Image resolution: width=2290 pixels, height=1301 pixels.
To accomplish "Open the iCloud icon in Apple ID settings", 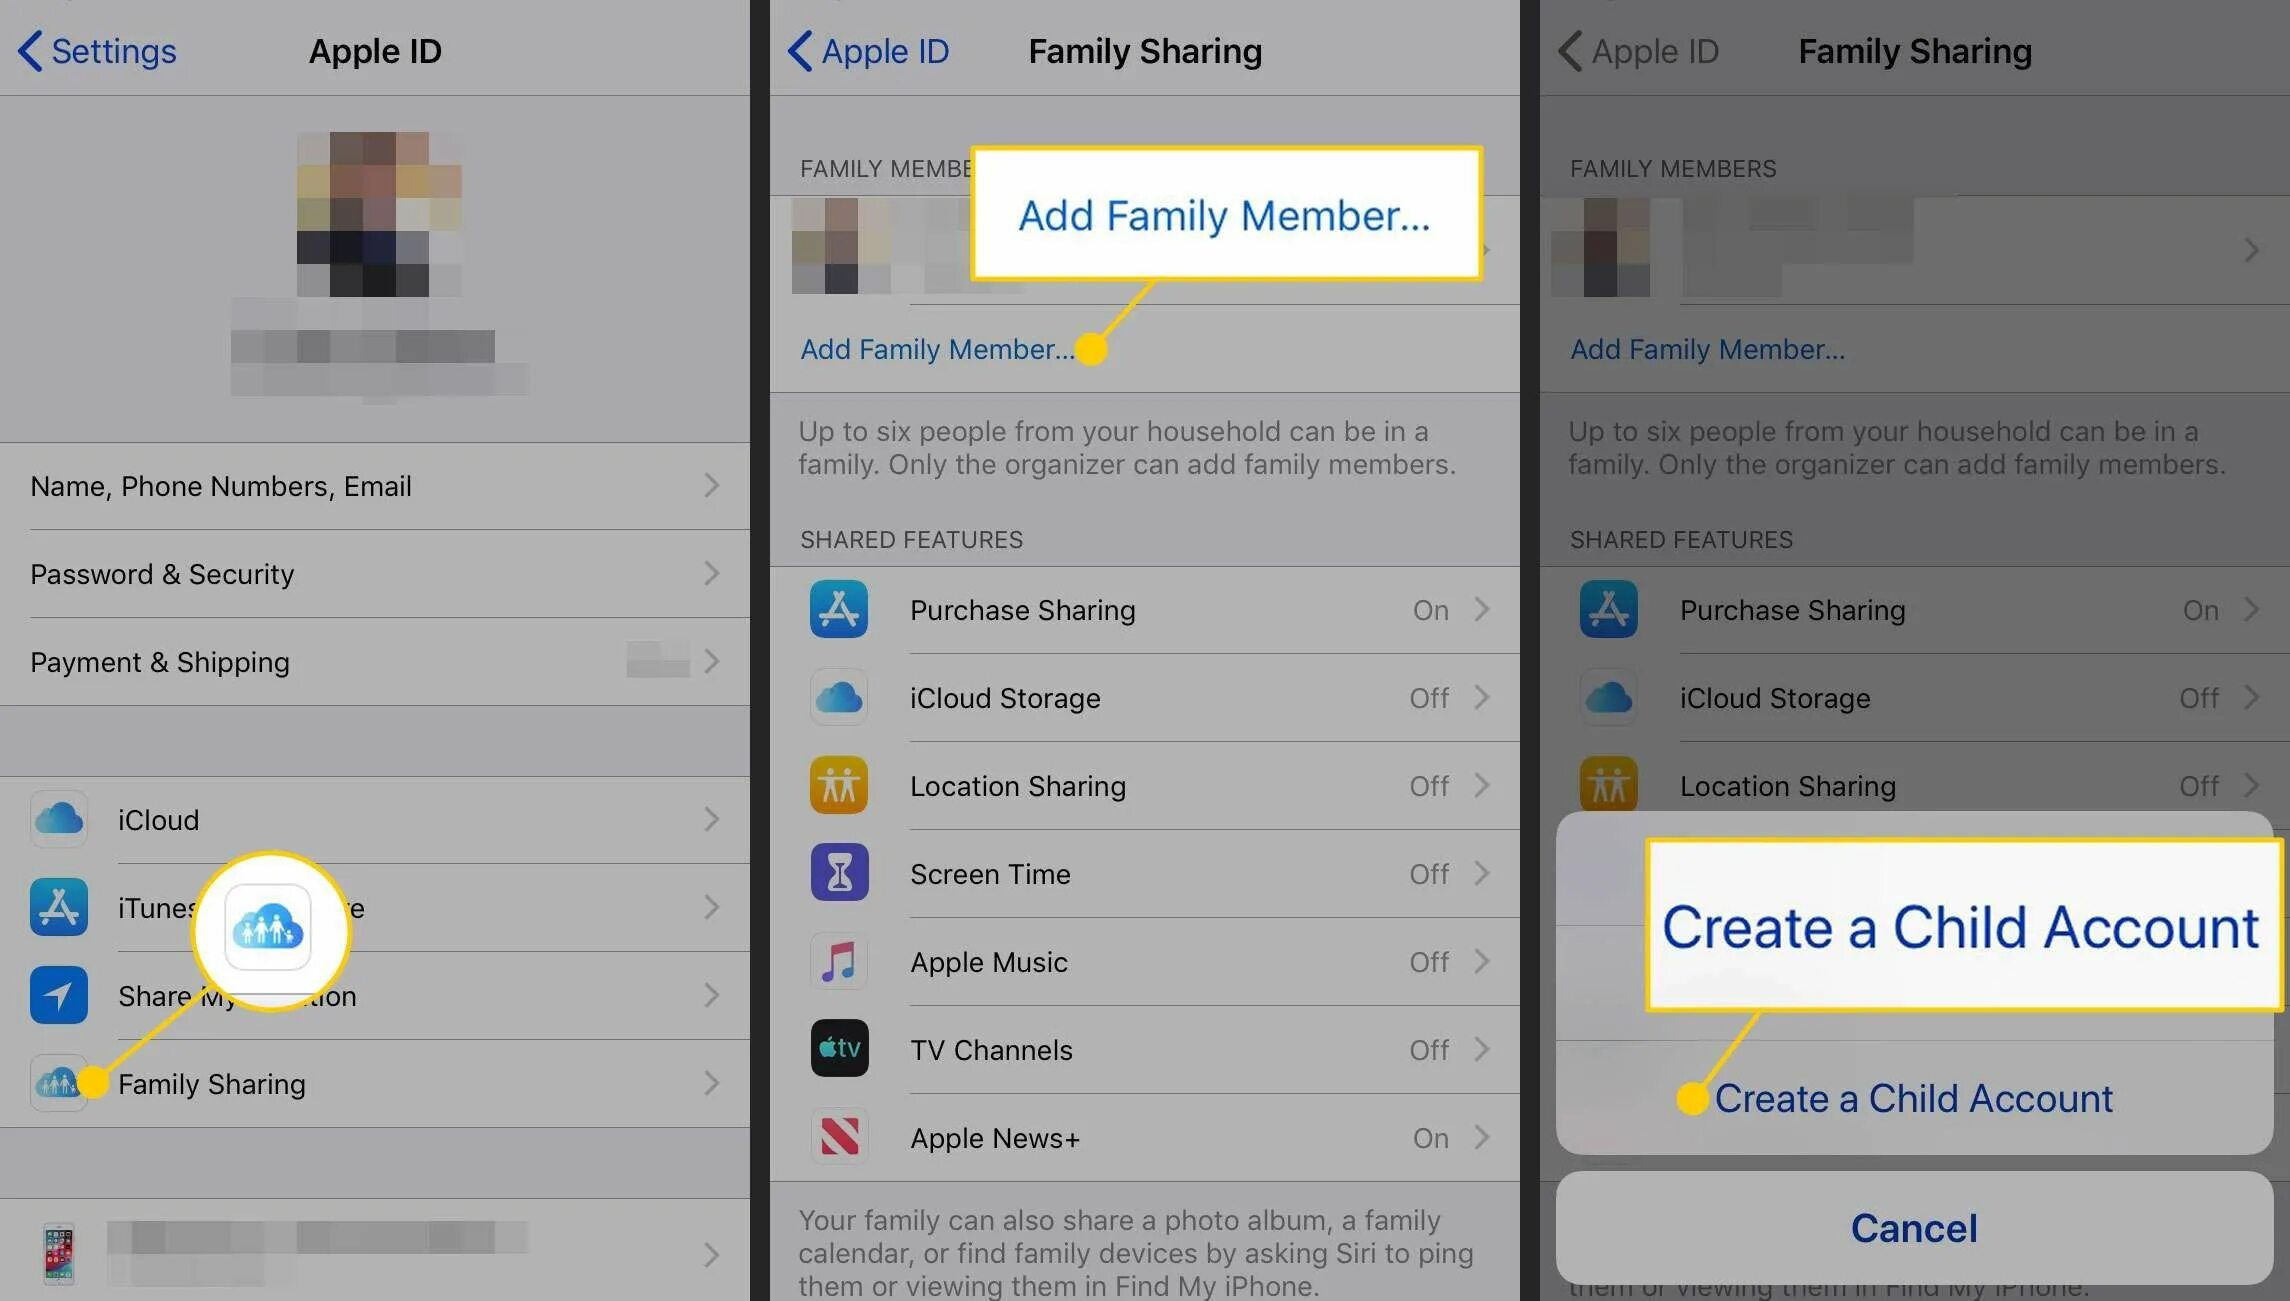I will 59,819.
